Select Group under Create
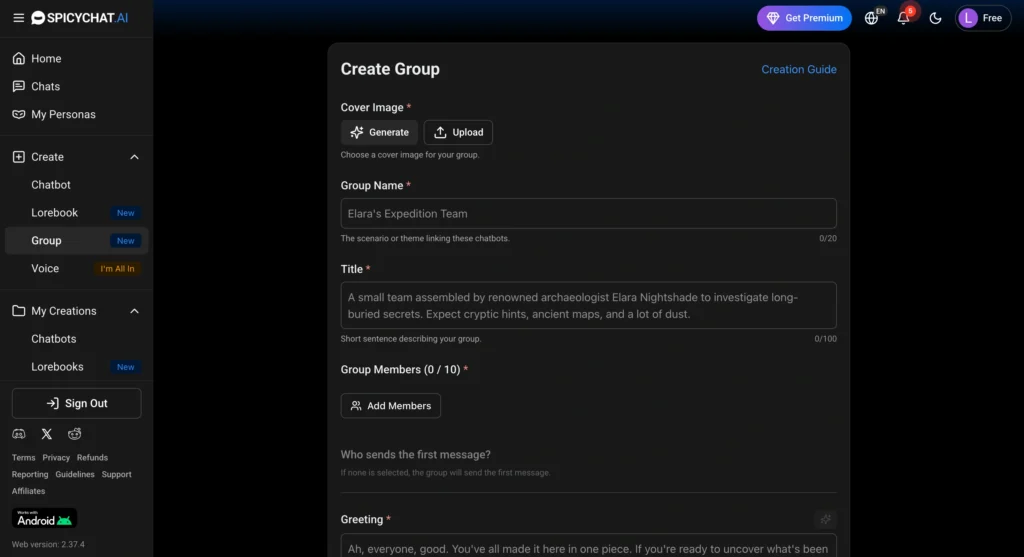 coord(76,240)
